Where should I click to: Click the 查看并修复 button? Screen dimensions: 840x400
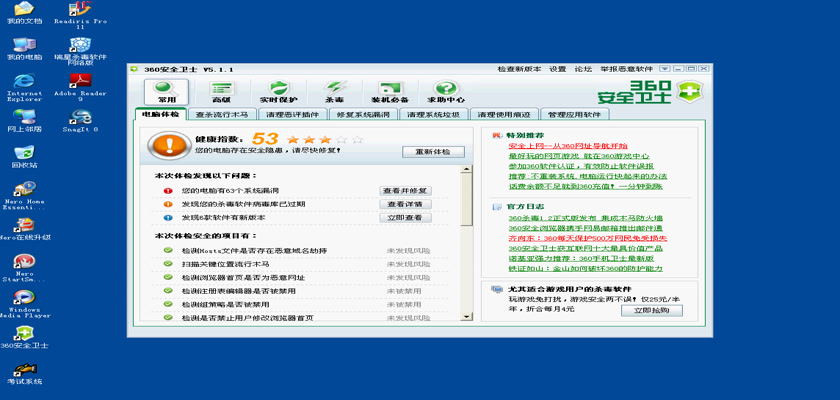(406, 191)
